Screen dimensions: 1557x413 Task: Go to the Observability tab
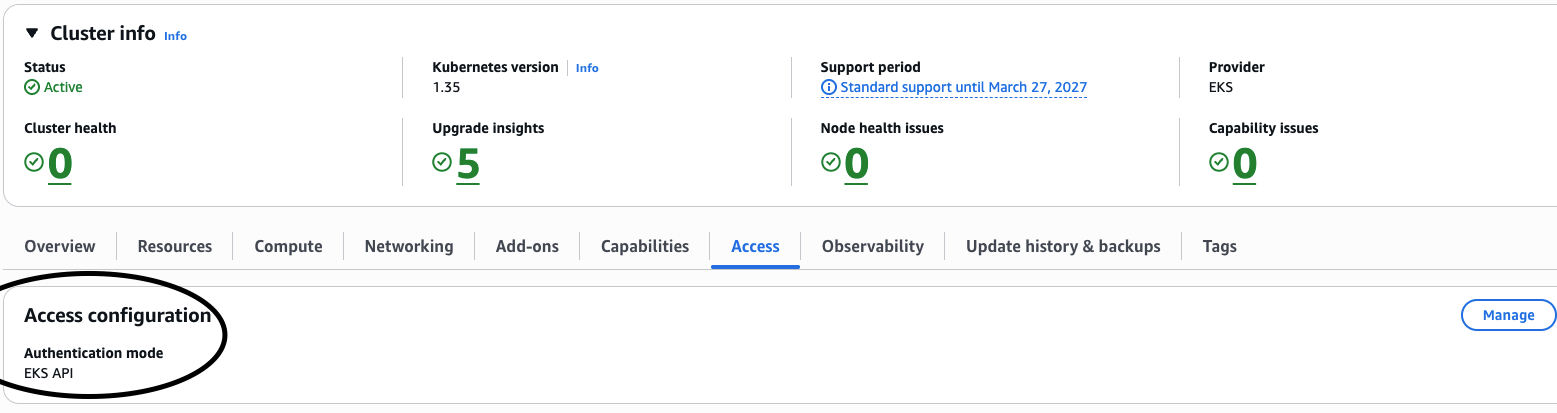(x=872, y=246)
